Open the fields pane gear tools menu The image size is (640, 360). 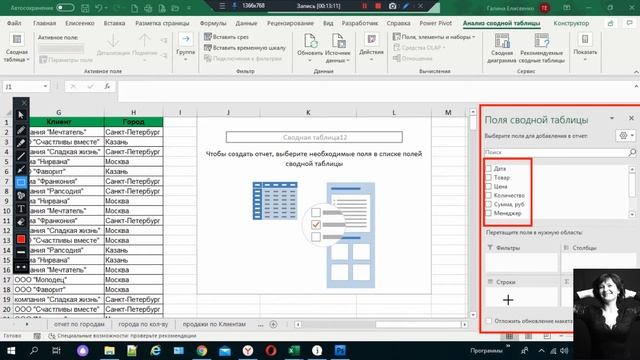tap(626, 136)
